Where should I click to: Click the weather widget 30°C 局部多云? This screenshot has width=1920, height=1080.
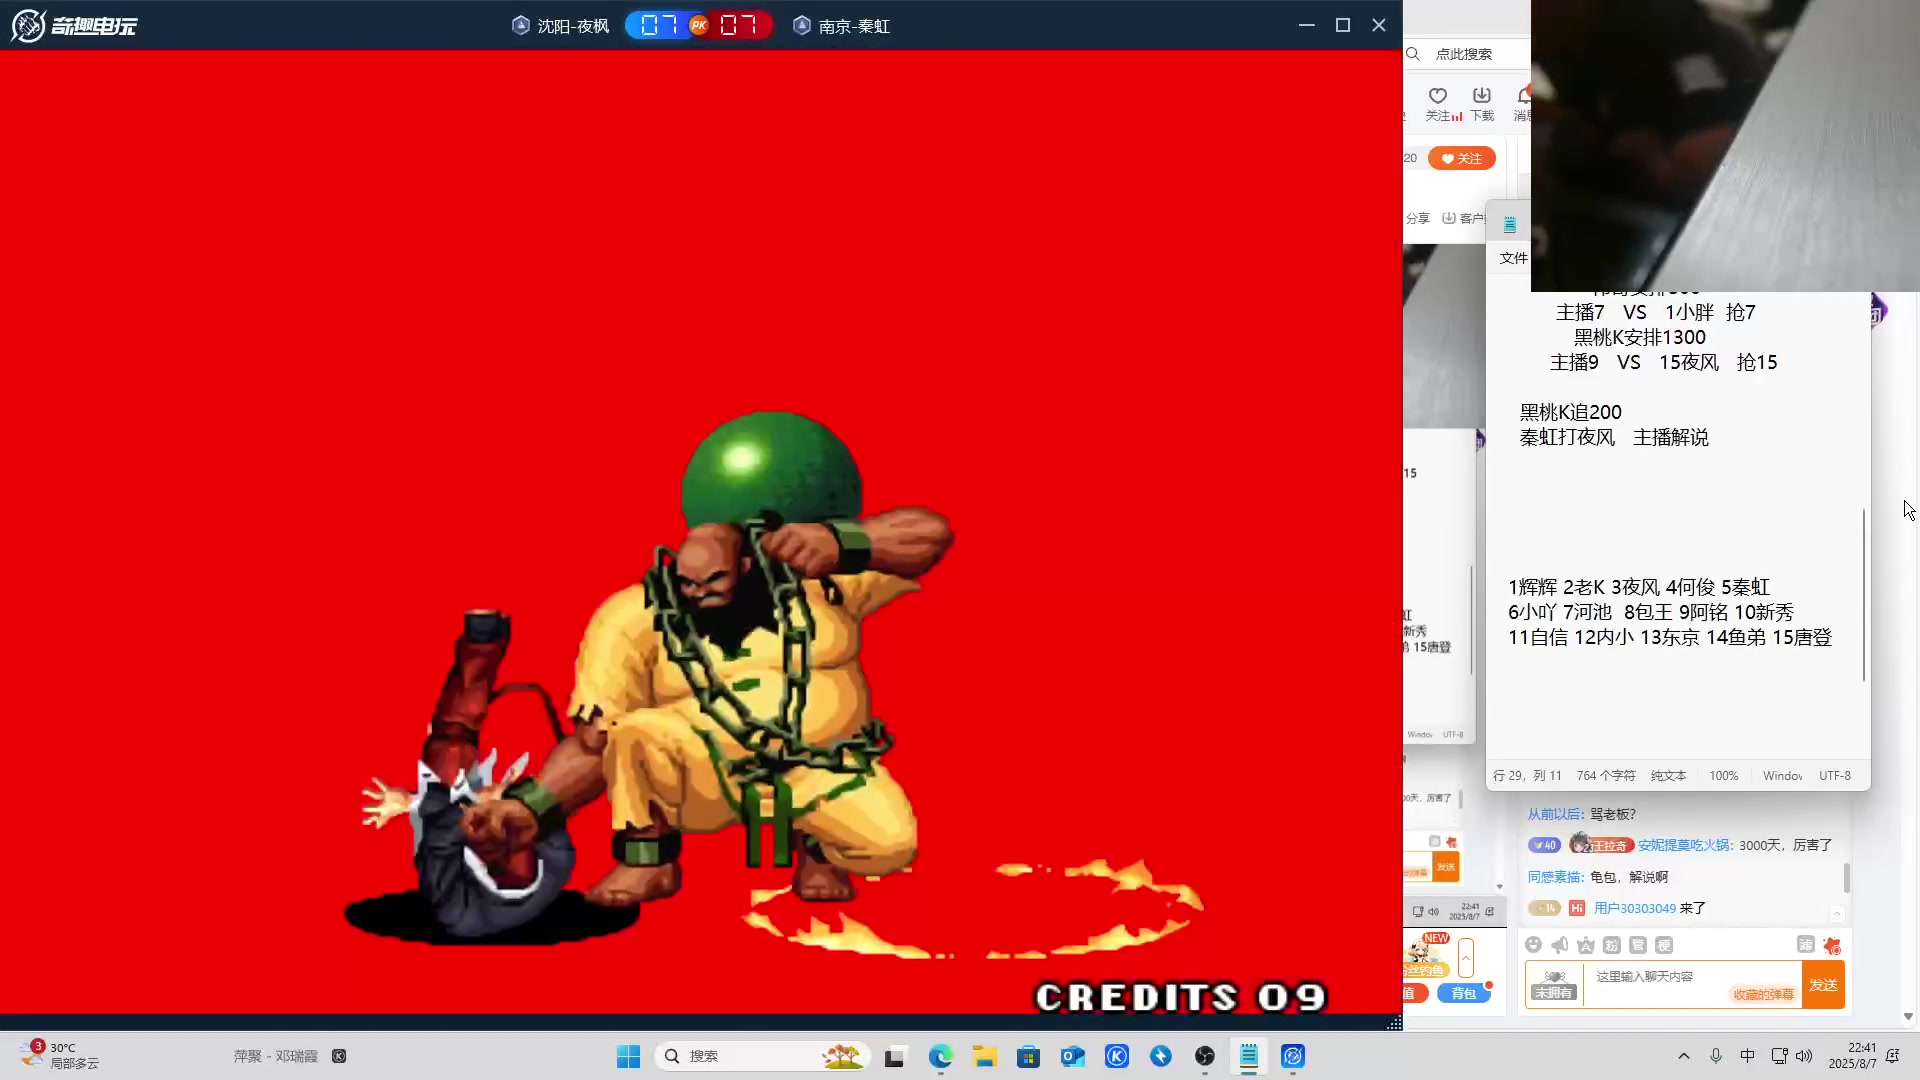click(x=60, y=1056)
